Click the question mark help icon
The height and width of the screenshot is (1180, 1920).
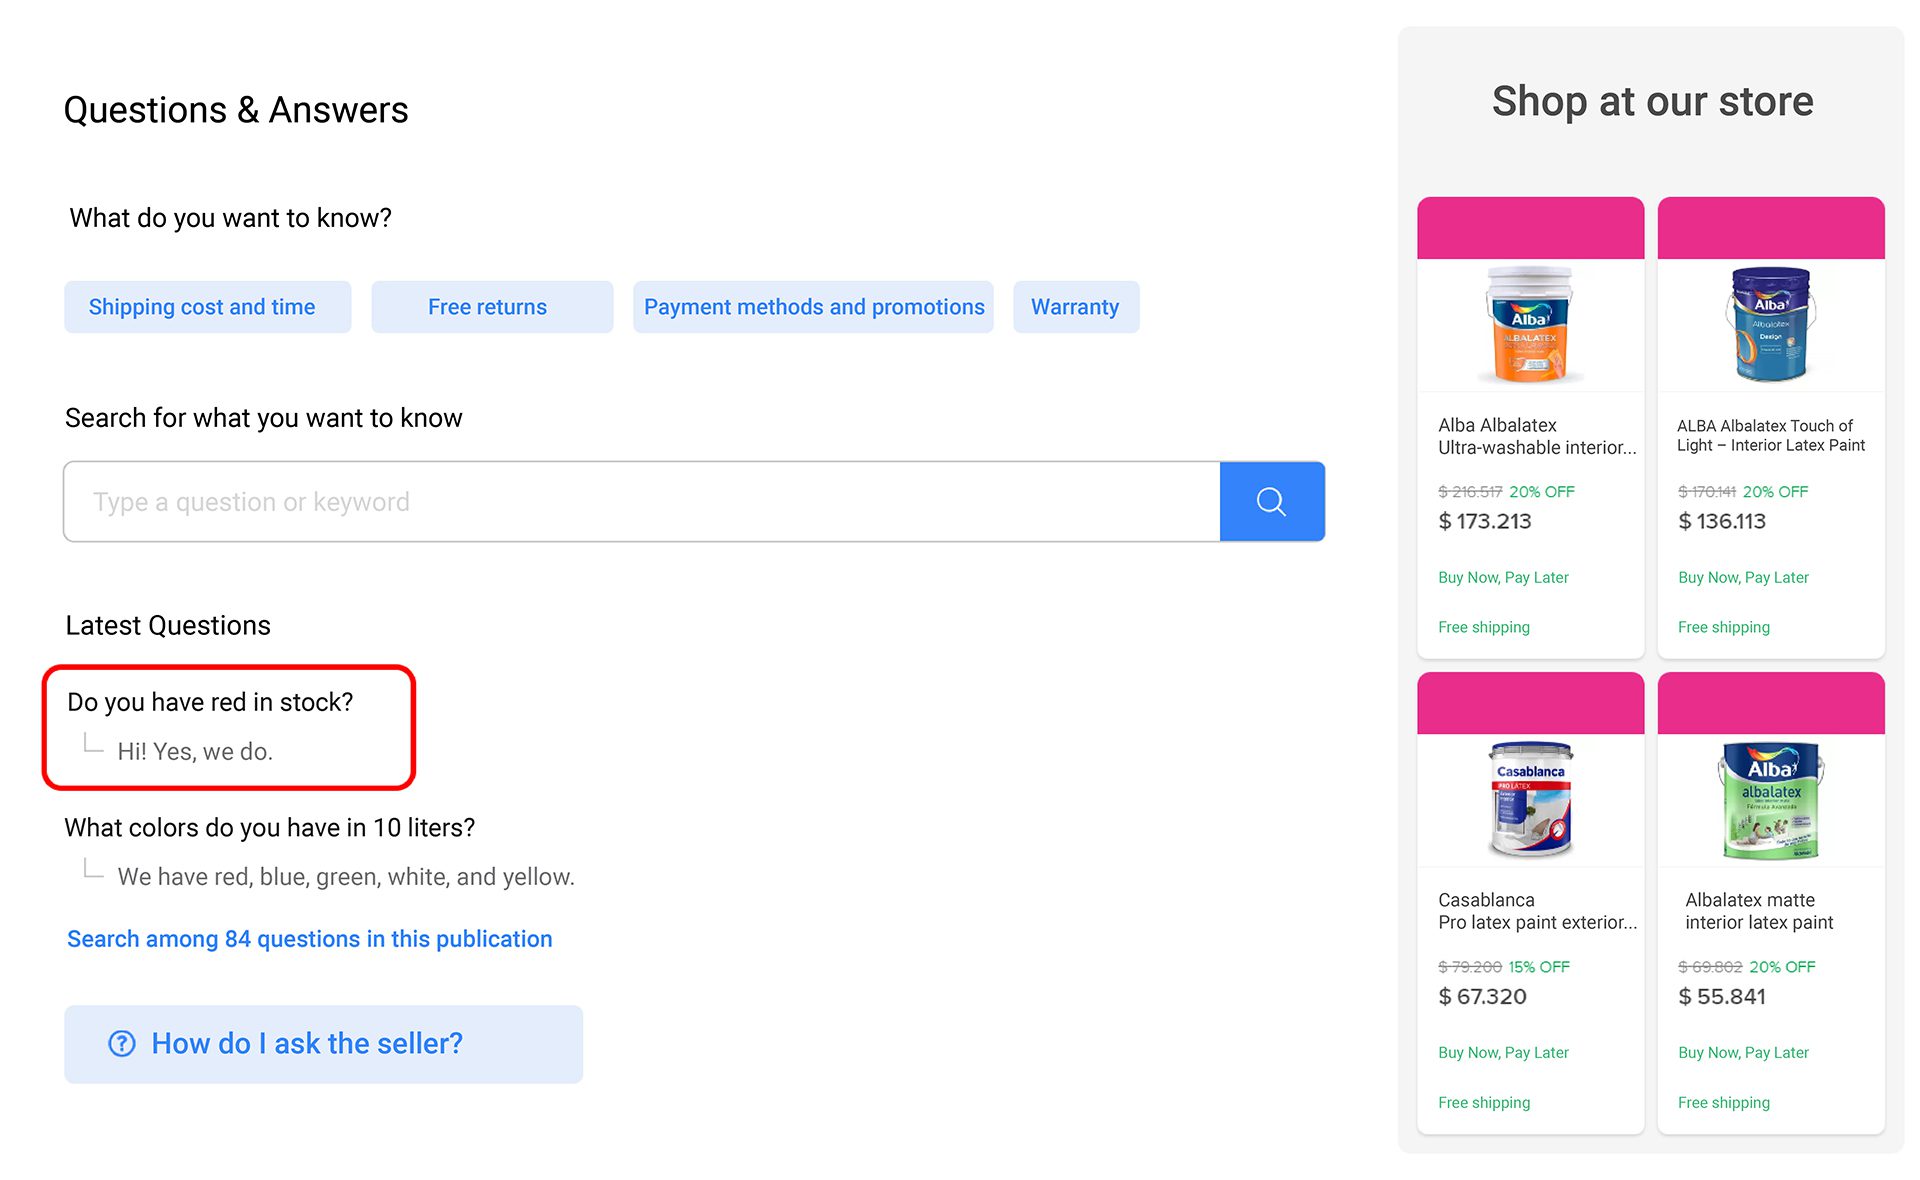(122, 1043)
